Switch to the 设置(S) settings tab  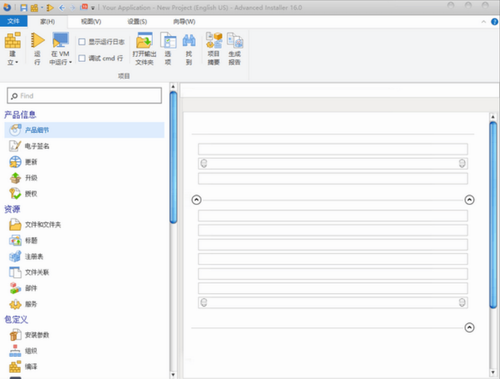[x=137, y=22]
